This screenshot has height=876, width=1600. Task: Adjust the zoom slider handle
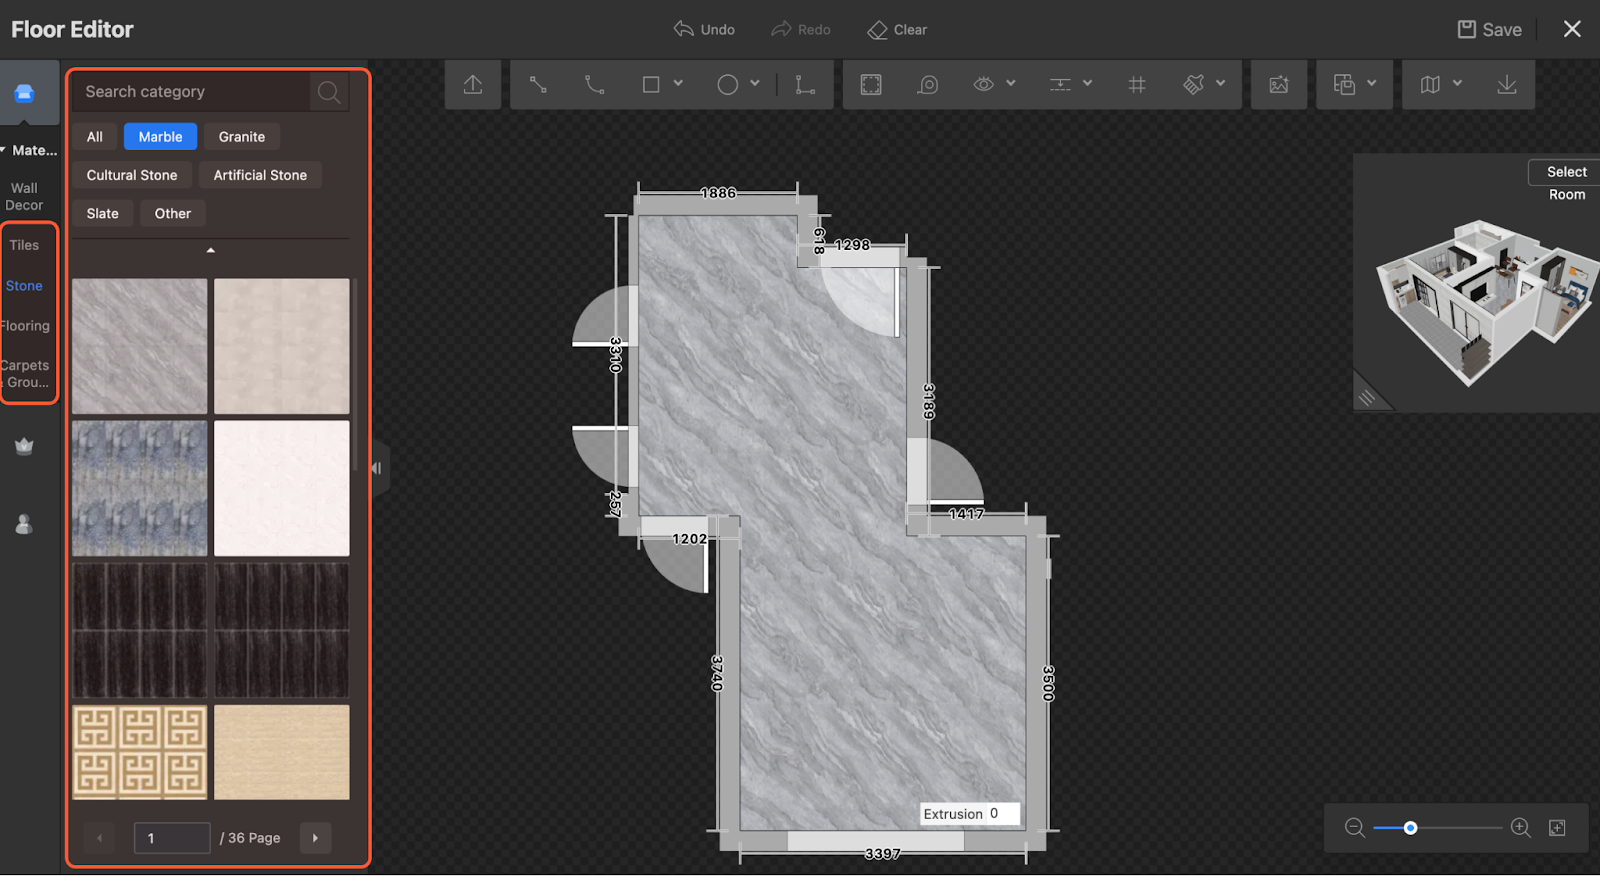(1410, 828)
